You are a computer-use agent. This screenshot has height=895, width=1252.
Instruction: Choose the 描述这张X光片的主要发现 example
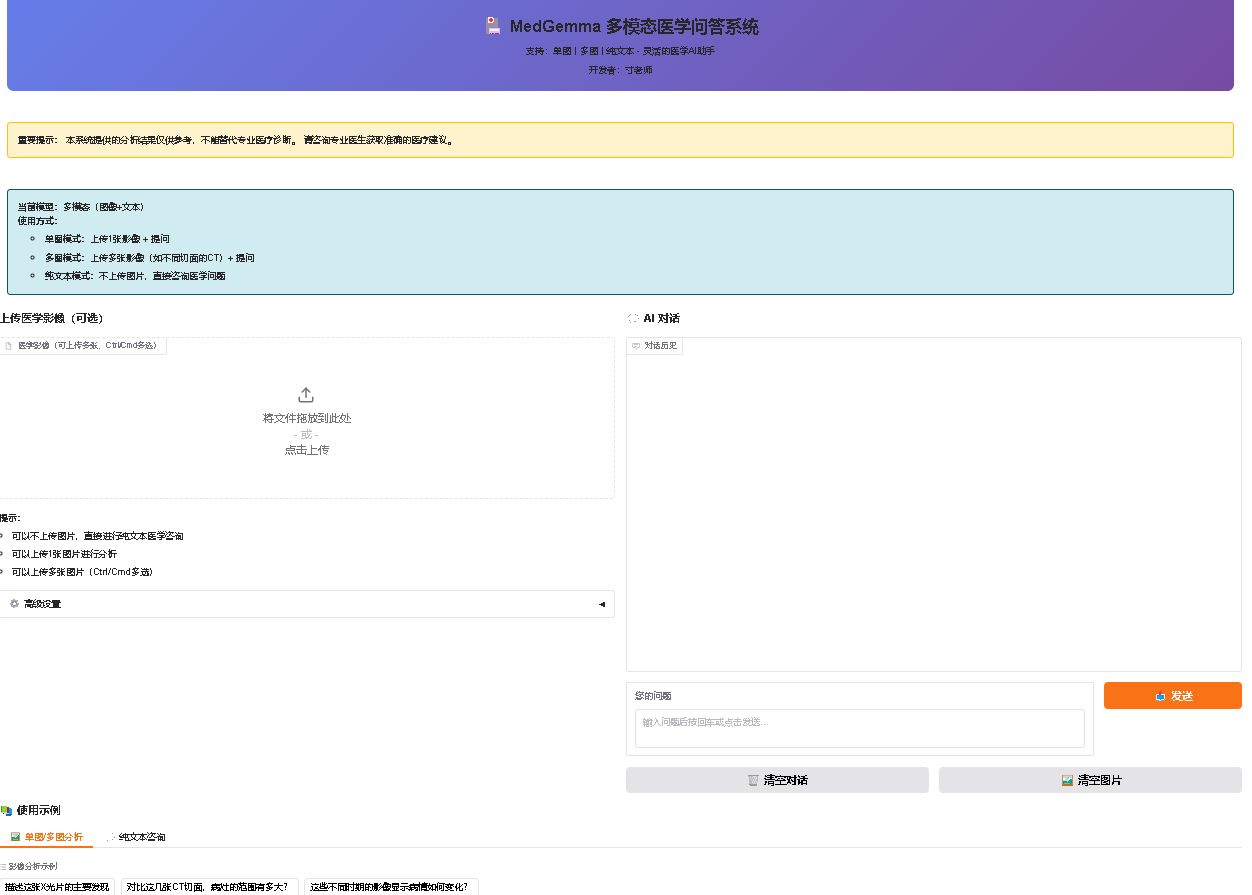pos(57,886)
